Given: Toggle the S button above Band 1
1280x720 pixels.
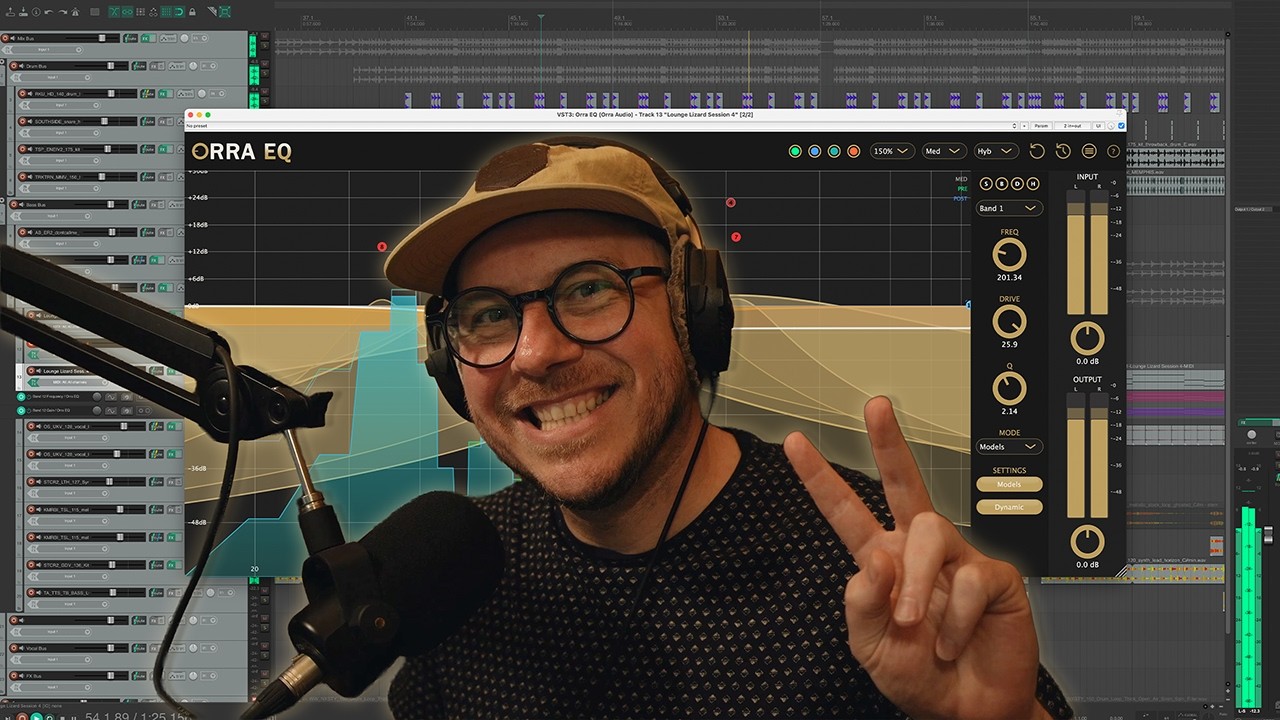Looking at the screenshot, I should 986,183.
